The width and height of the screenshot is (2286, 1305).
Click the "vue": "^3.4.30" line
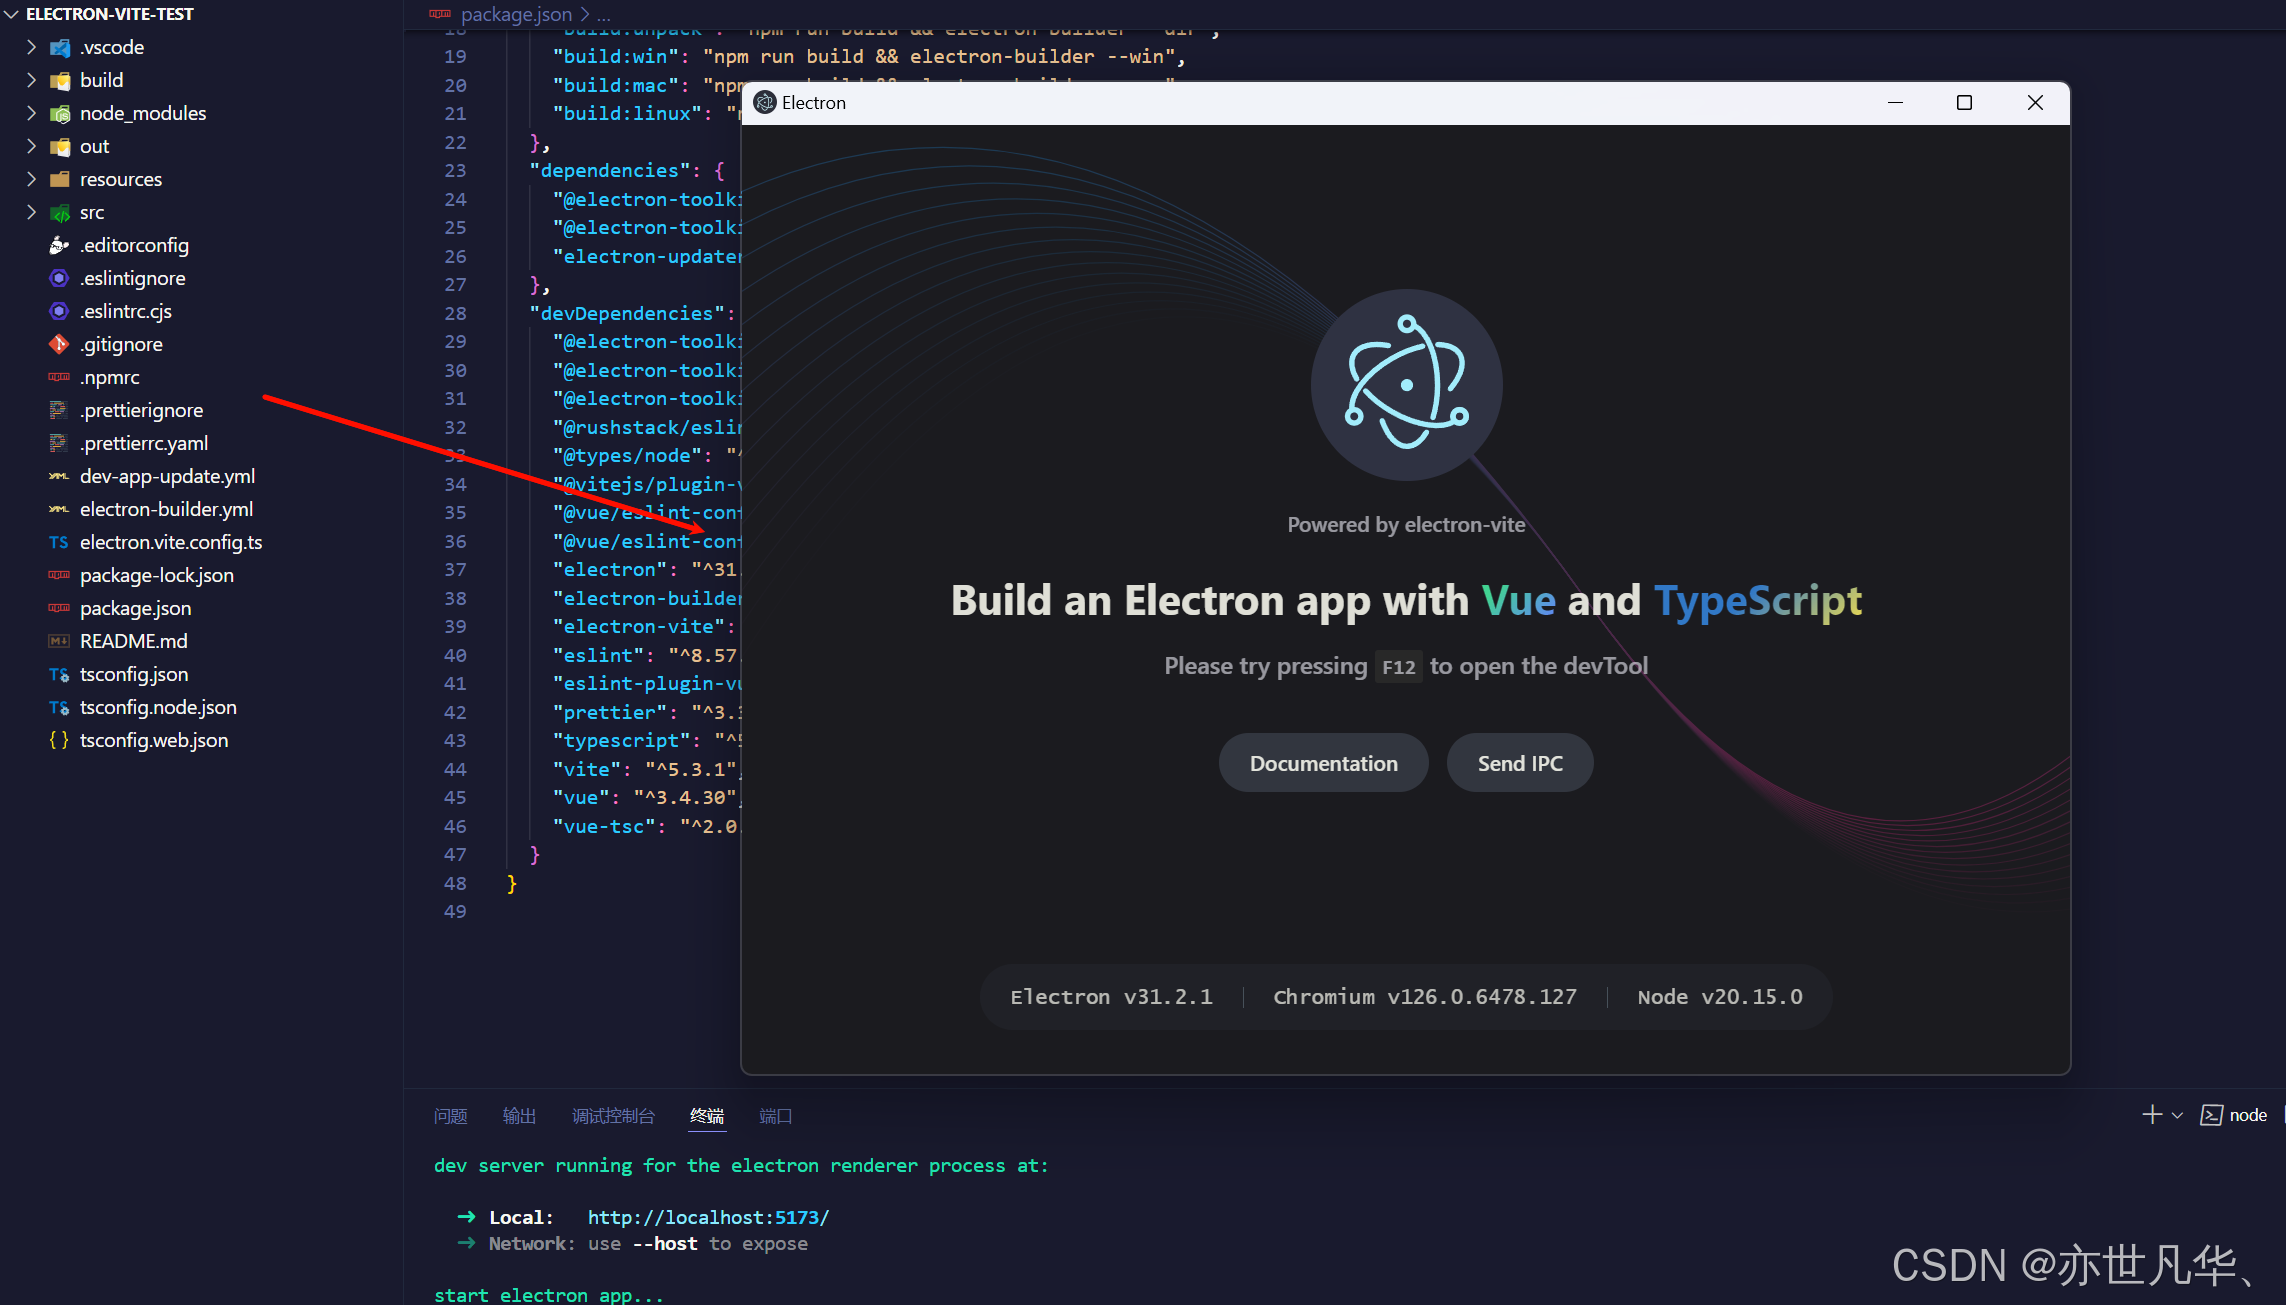pyautogui.click(x=646, y=798)
